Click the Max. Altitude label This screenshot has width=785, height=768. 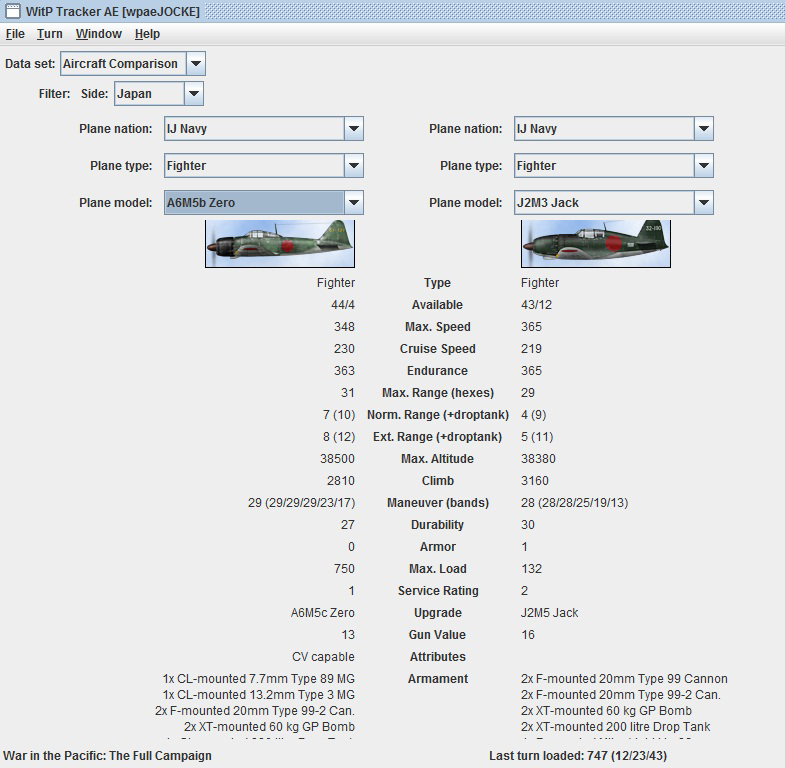438,459
